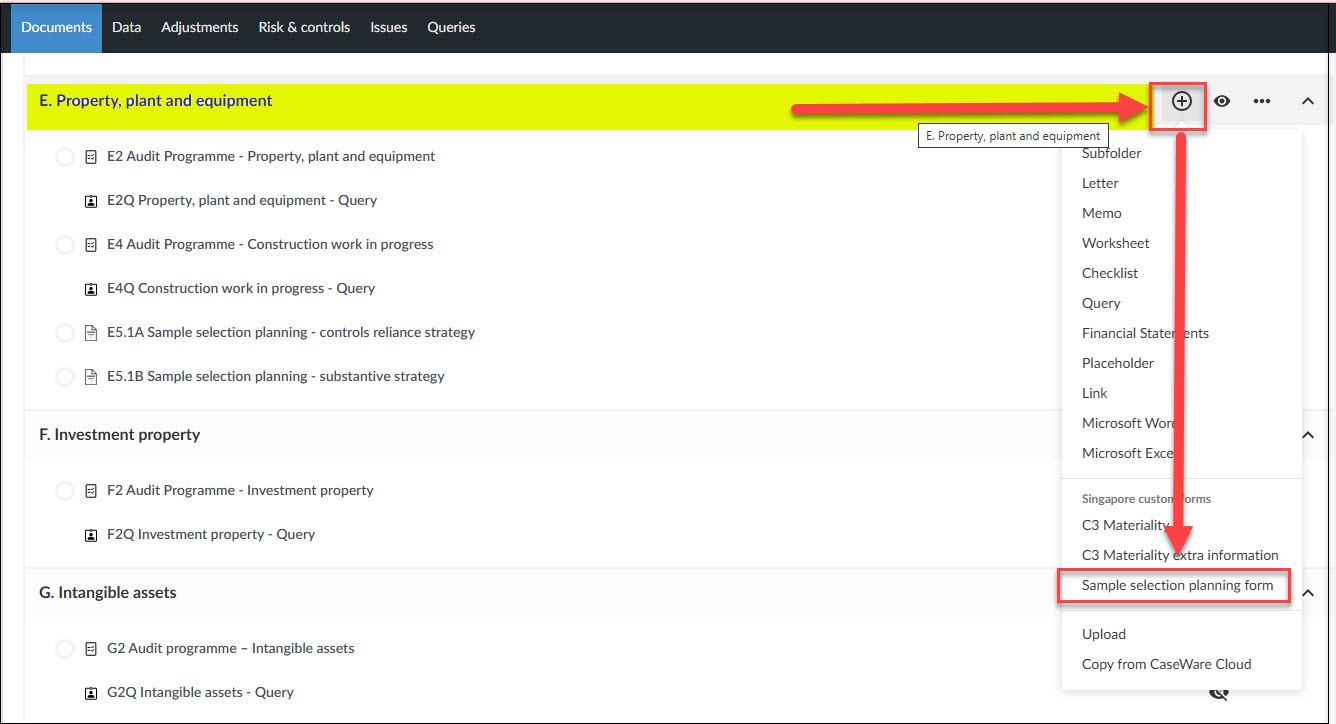Toggle the eye visibility icon for section E
Viewport: 1336px width, 724px height.
1222,101
